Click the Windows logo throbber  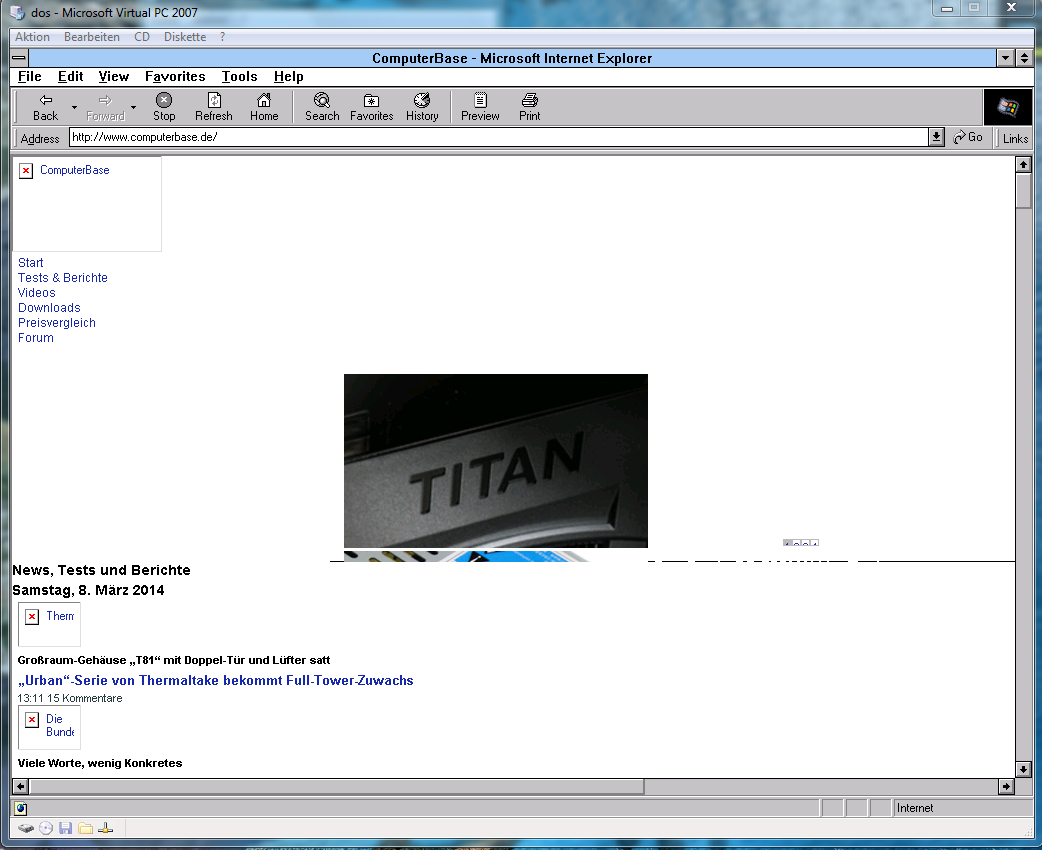click(x=1007, y=107)
